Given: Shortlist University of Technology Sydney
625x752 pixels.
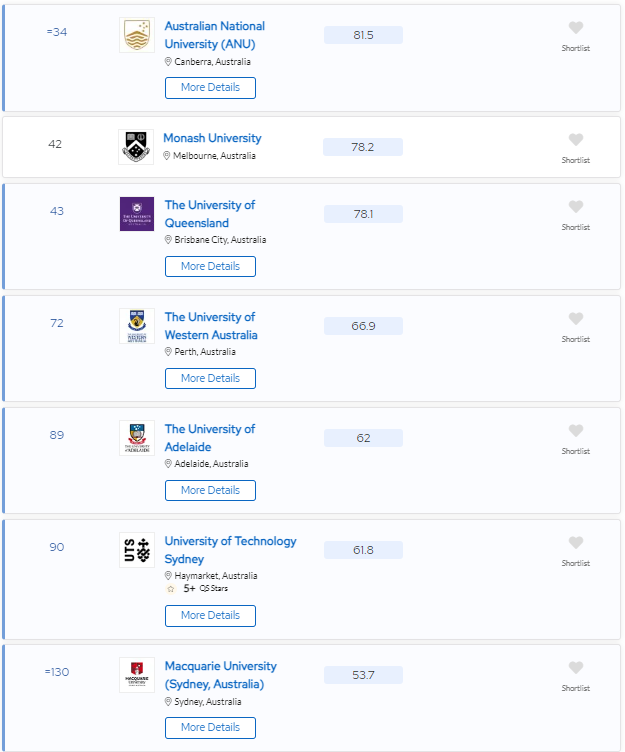Looking at the screenshot, I should 576,542.
